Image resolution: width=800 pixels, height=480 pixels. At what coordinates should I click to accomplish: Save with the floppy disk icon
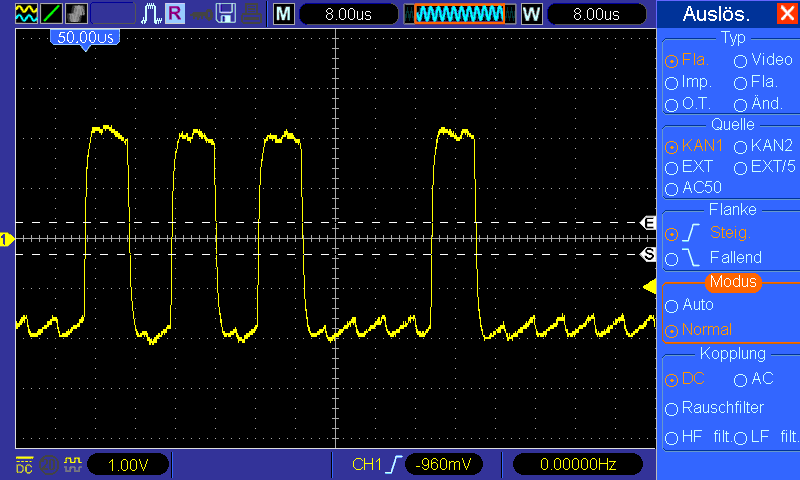(x=226, y=14)
